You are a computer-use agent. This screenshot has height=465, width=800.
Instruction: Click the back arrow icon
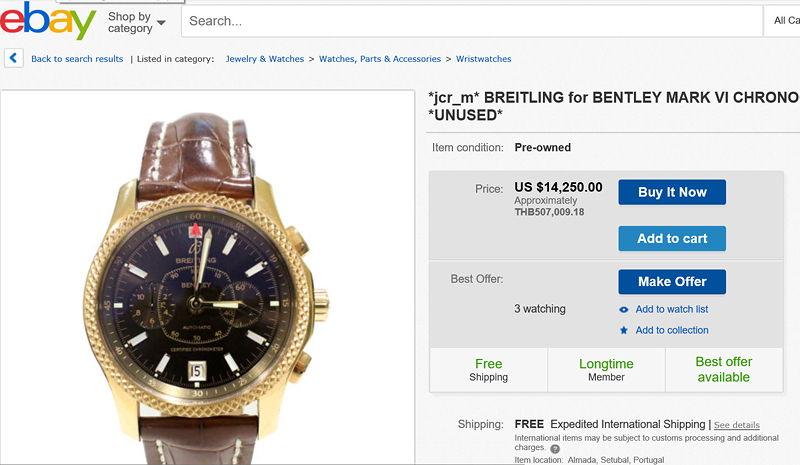[14, 59]
